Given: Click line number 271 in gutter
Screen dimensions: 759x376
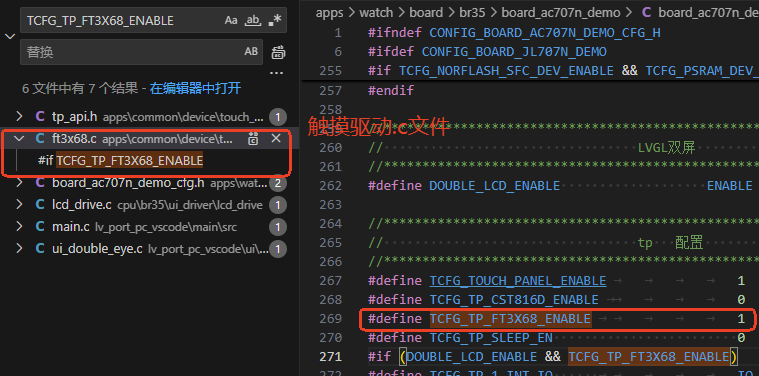Looking at the screenshot, I should pyautogui.click(x=330, y=357).
